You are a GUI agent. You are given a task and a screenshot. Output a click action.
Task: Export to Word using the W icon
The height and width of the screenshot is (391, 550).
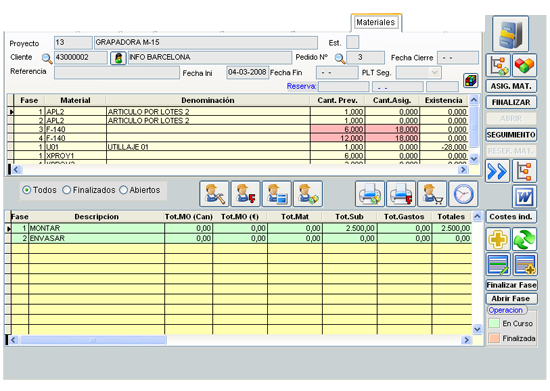tap(524, 197)
